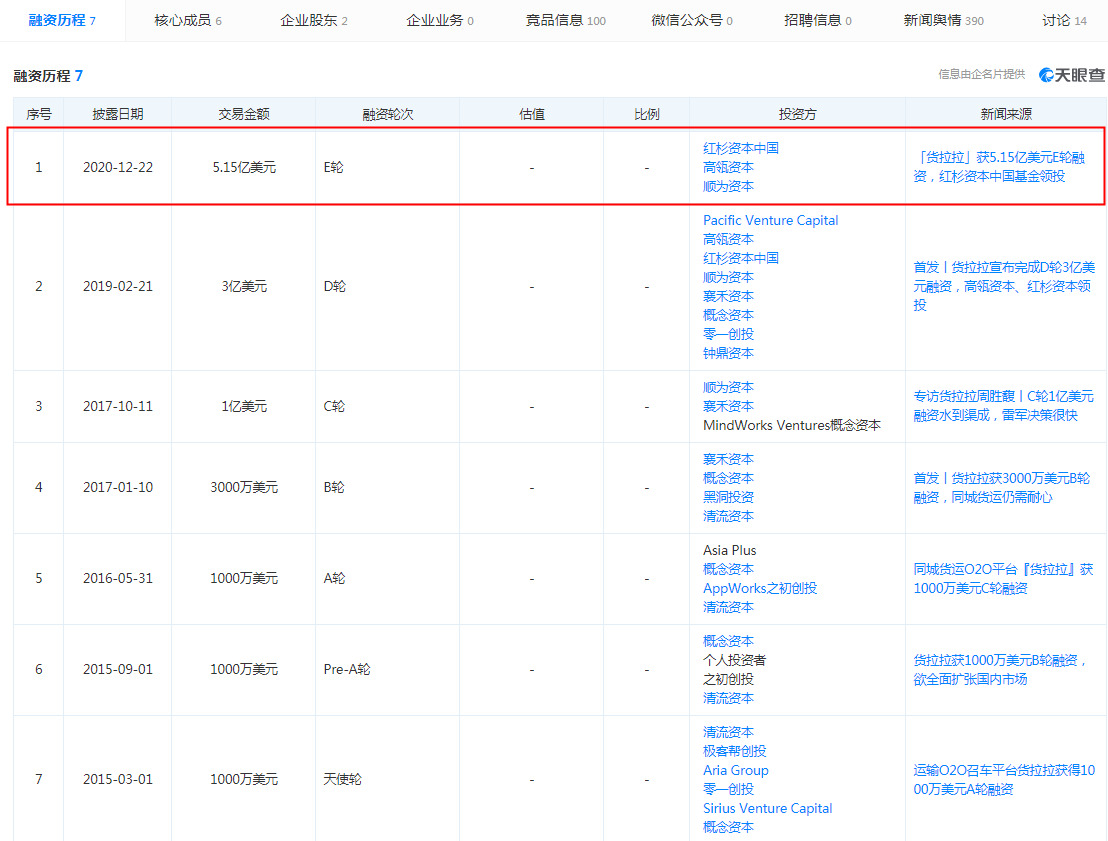Viewport: 1108px width, 841px height.
Task: Go to the 竞品信息 tab
Action: (x=565, y=20)
